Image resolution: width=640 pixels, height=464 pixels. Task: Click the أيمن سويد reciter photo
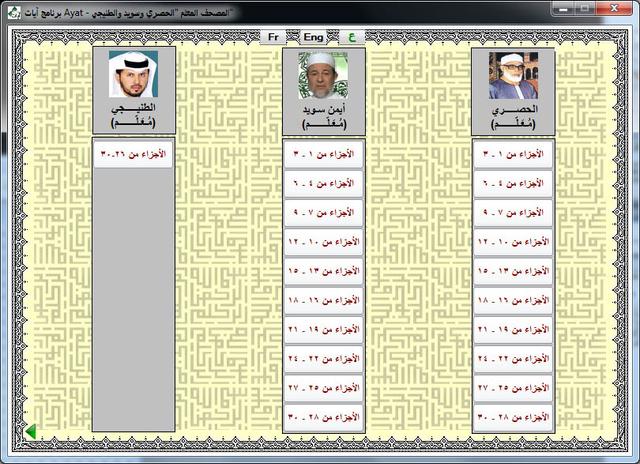(x=323, y=75)
